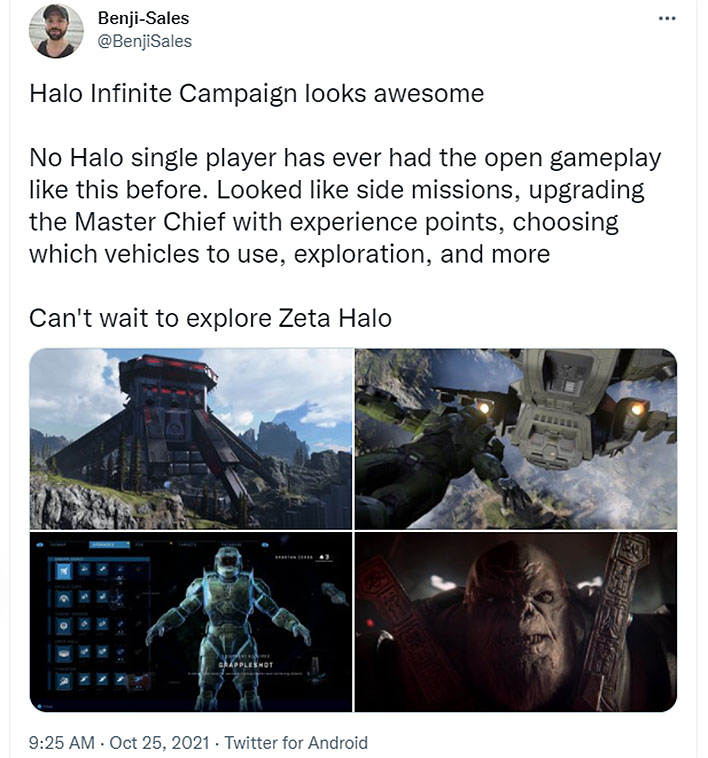Open the Pelican dropship image
Screen dimensions: 708x758
point(516,438)
